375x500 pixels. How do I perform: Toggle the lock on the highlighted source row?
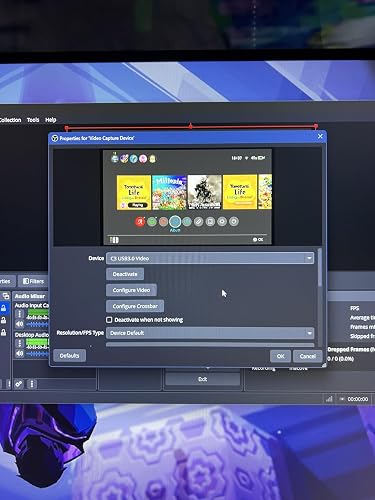click(3, 308)
